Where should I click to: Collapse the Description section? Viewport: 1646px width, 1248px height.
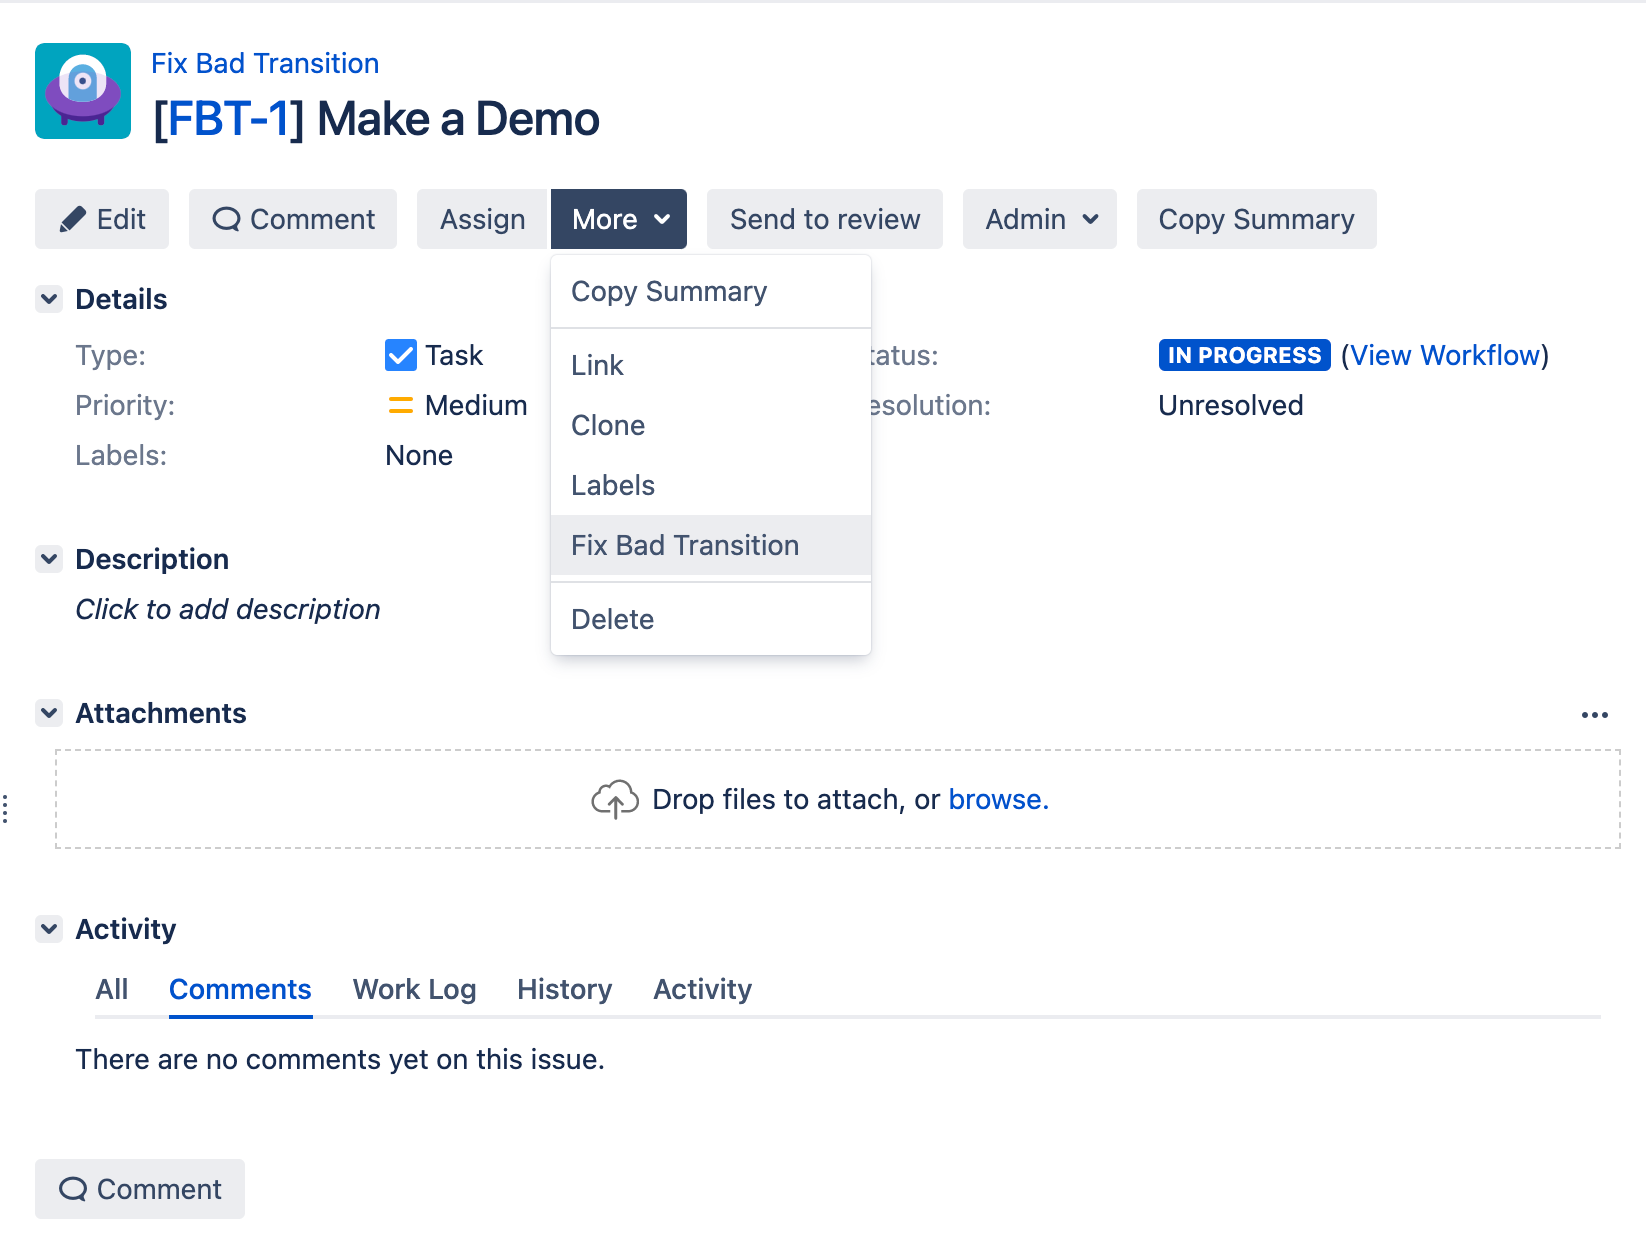49,559
